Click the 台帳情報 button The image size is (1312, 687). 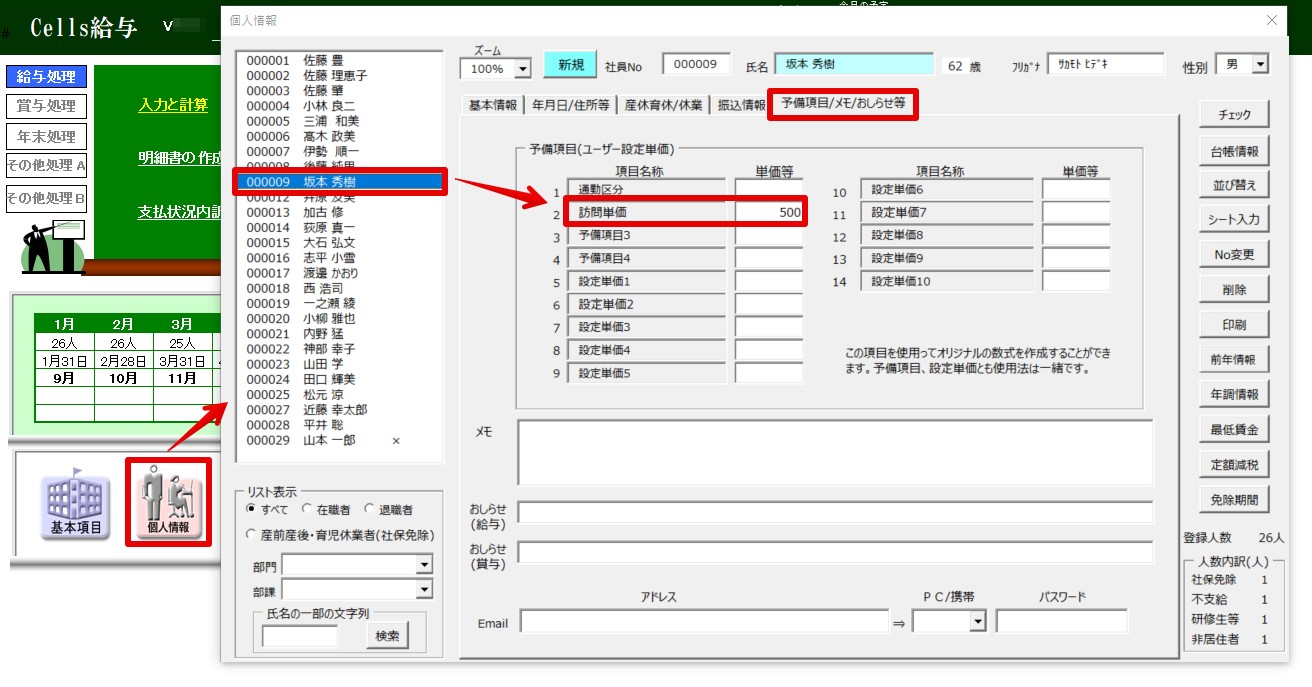click(x=1234, y=151)
